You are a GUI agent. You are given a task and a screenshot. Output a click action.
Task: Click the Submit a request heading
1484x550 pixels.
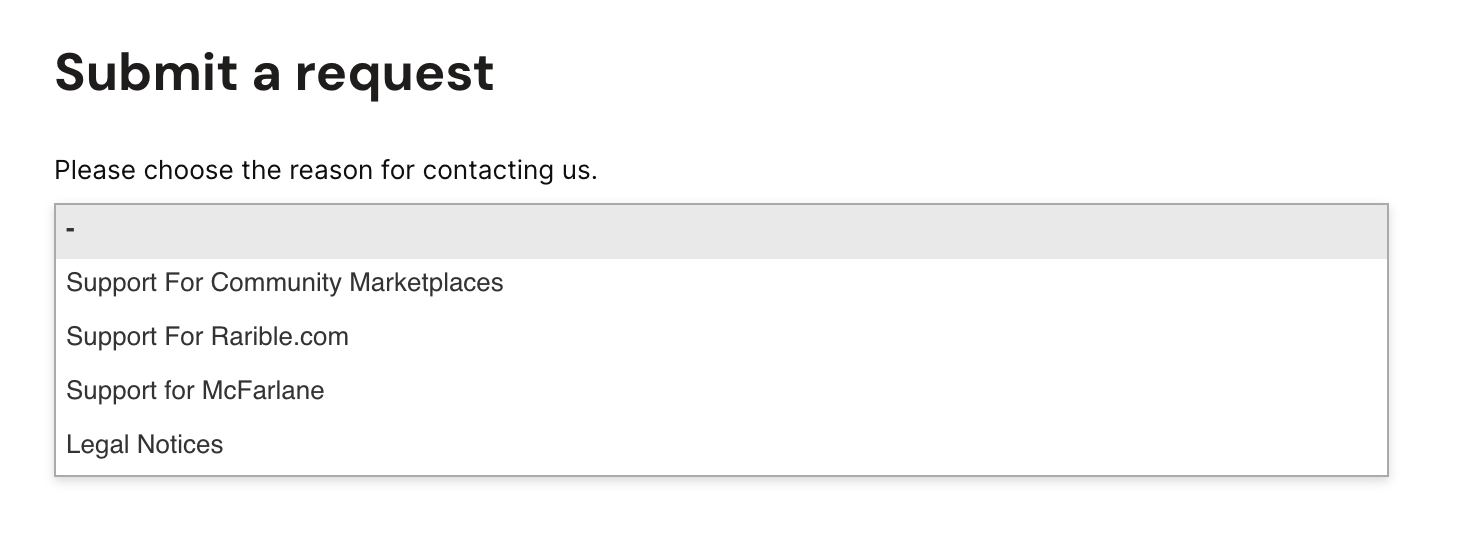pos(274,73)
